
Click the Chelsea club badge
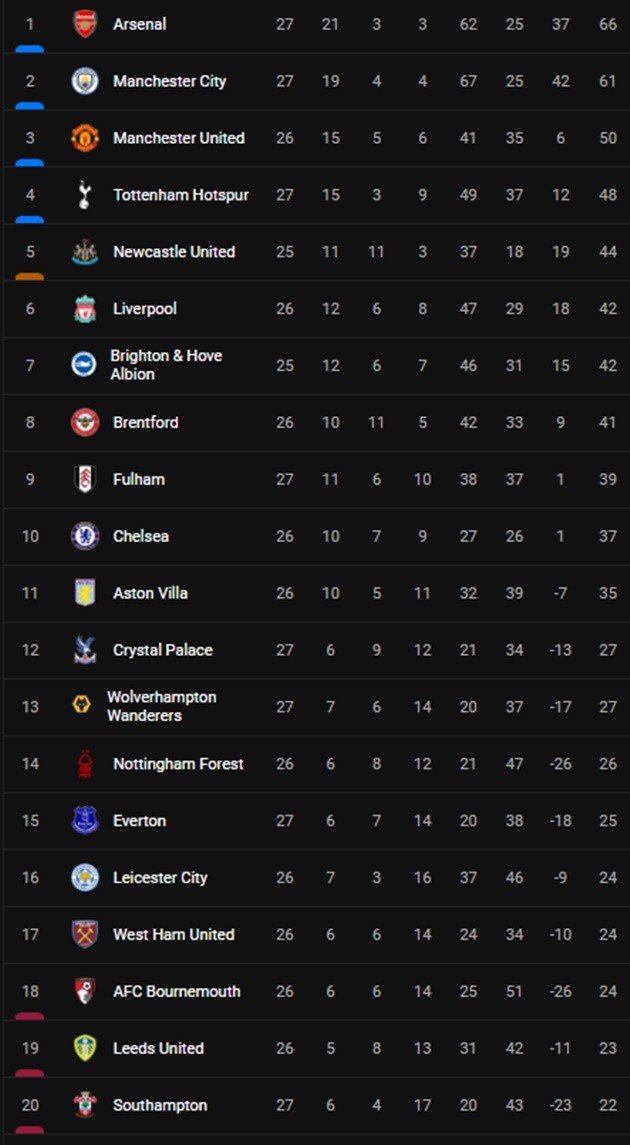85,536
